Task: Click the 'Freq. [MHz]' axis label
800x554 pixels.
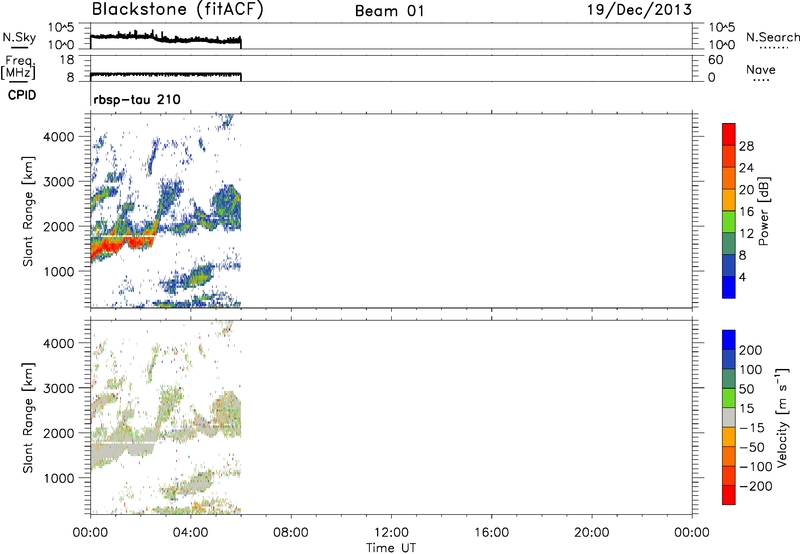Action: click(x=18, y=68)
